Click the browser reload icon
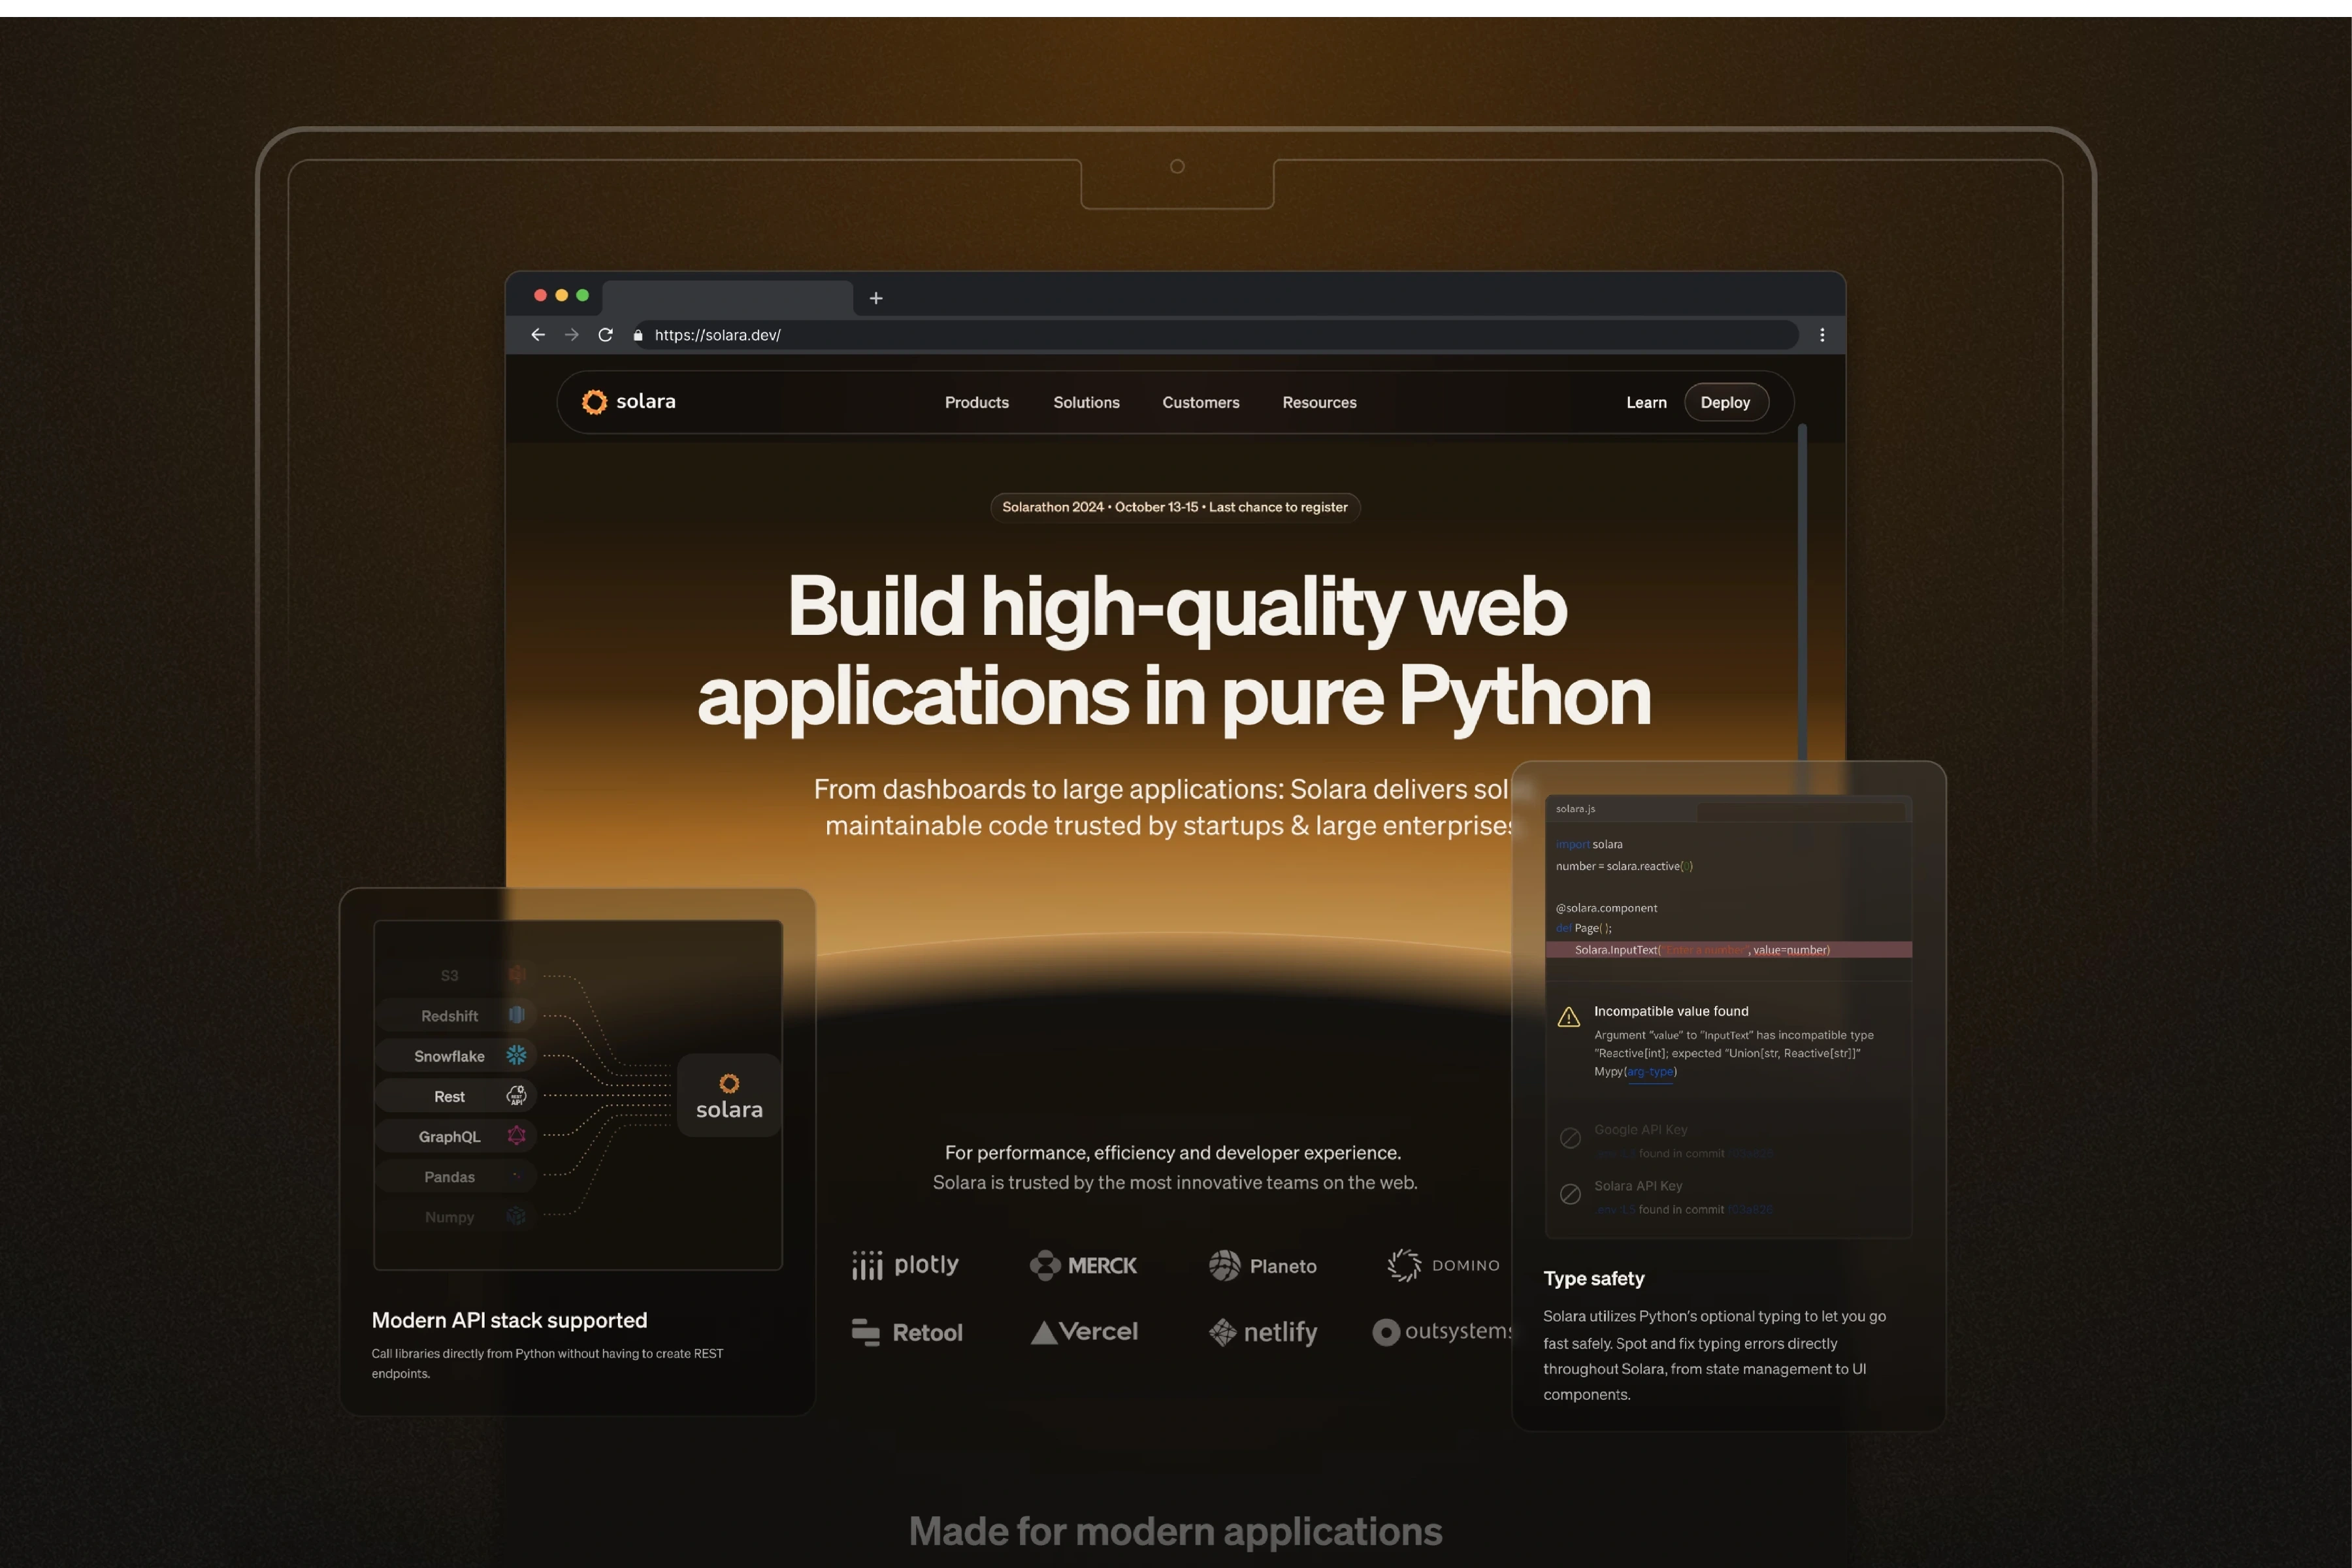This screenshot has height=1568, width=2352. click(605, 335)
